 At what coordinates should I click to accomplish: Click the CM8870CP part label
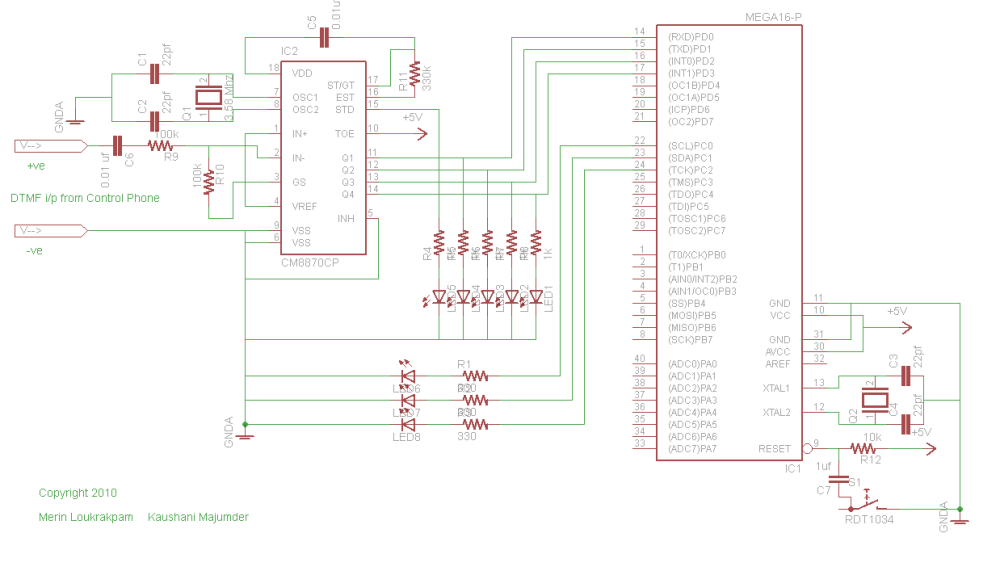point(310,262)
